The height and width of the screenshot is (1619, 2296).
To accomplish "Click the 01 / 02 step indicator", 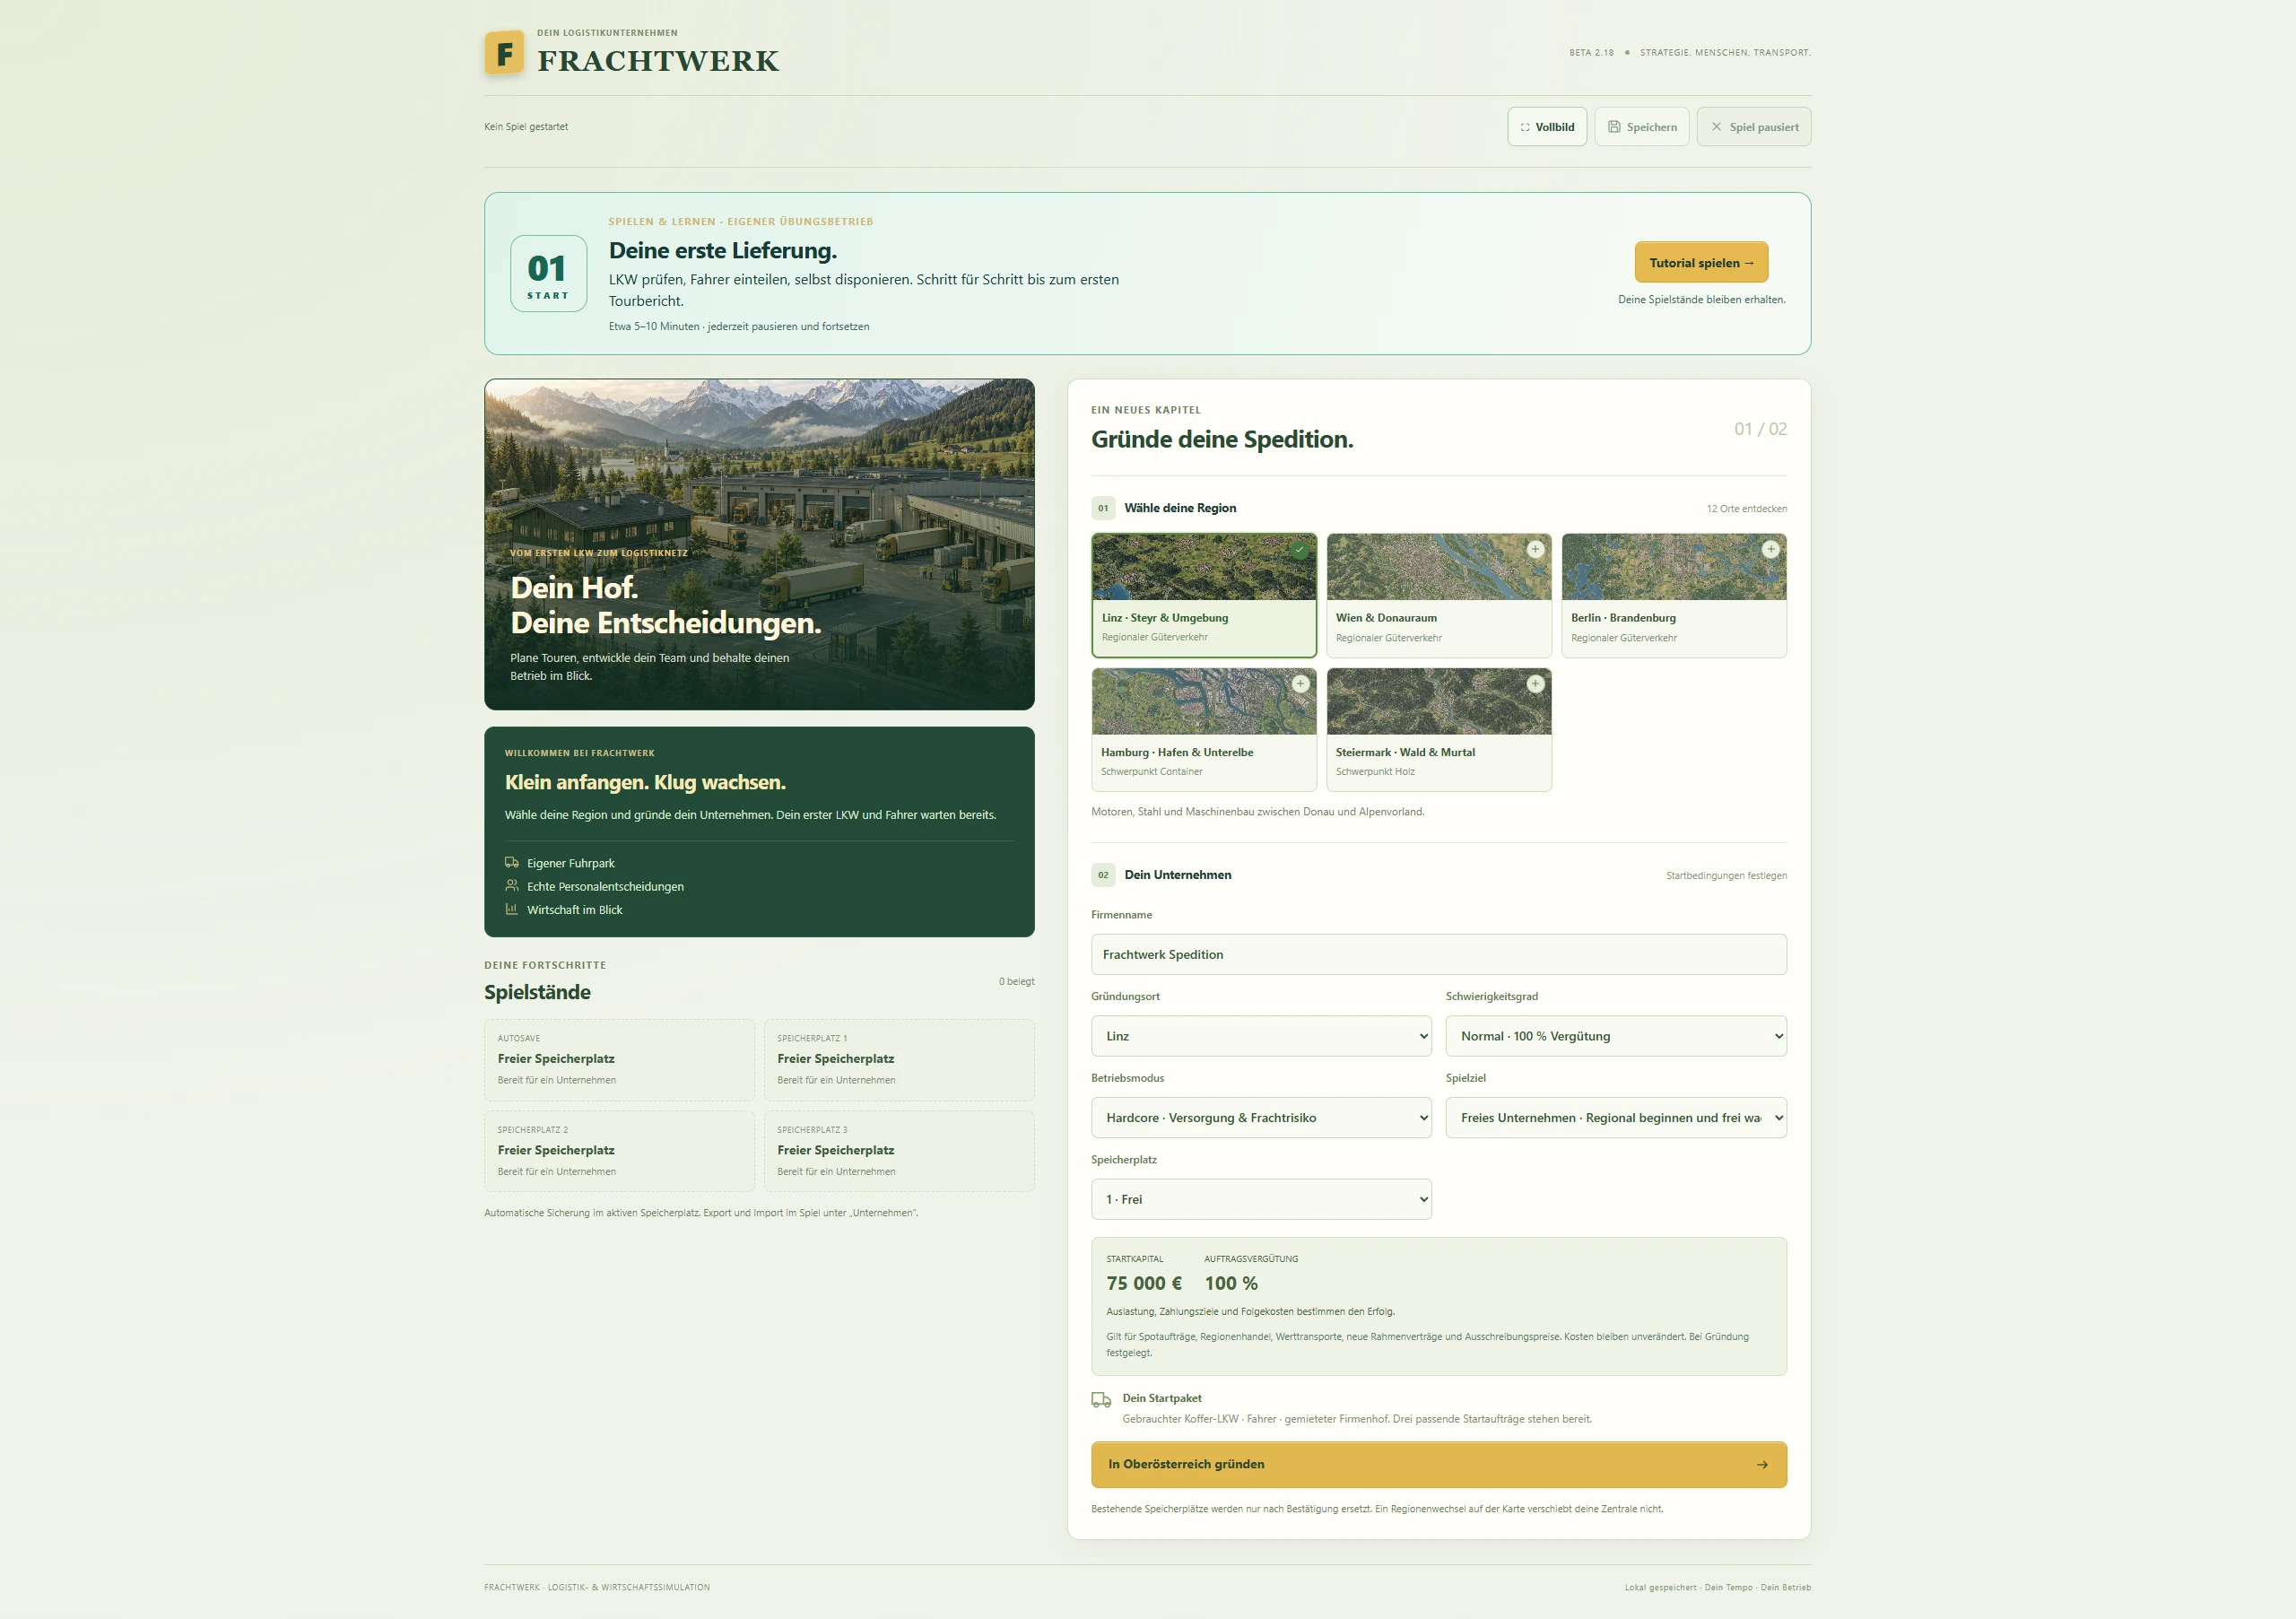I will point(1760,429).
